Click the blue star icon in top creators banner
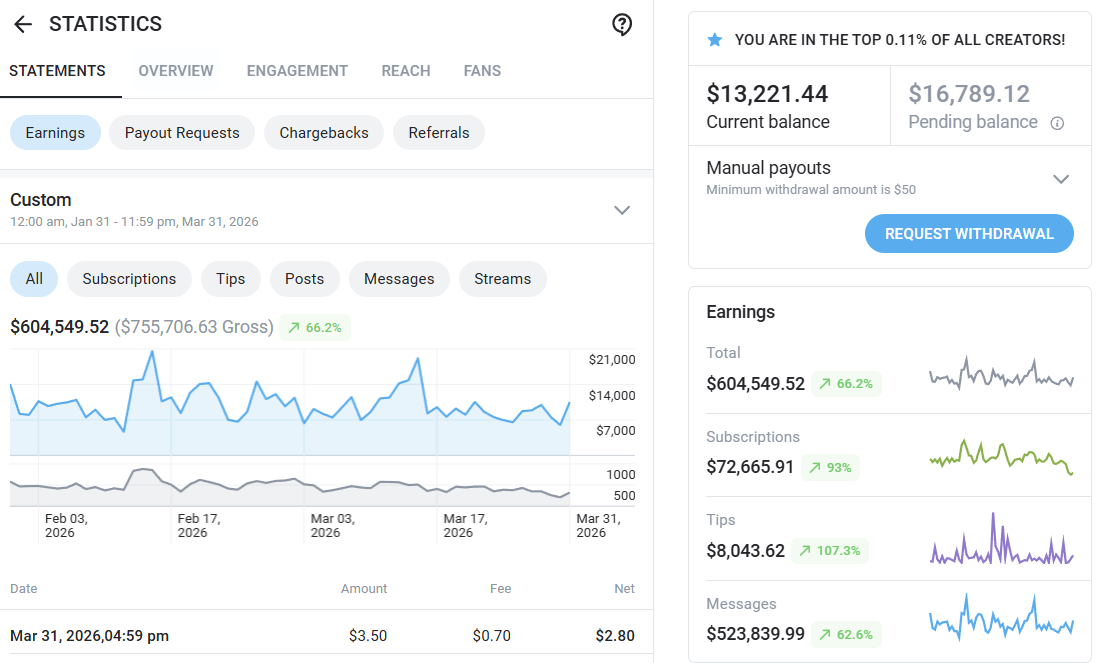The image size is (1097, 663). coord(714,40)
